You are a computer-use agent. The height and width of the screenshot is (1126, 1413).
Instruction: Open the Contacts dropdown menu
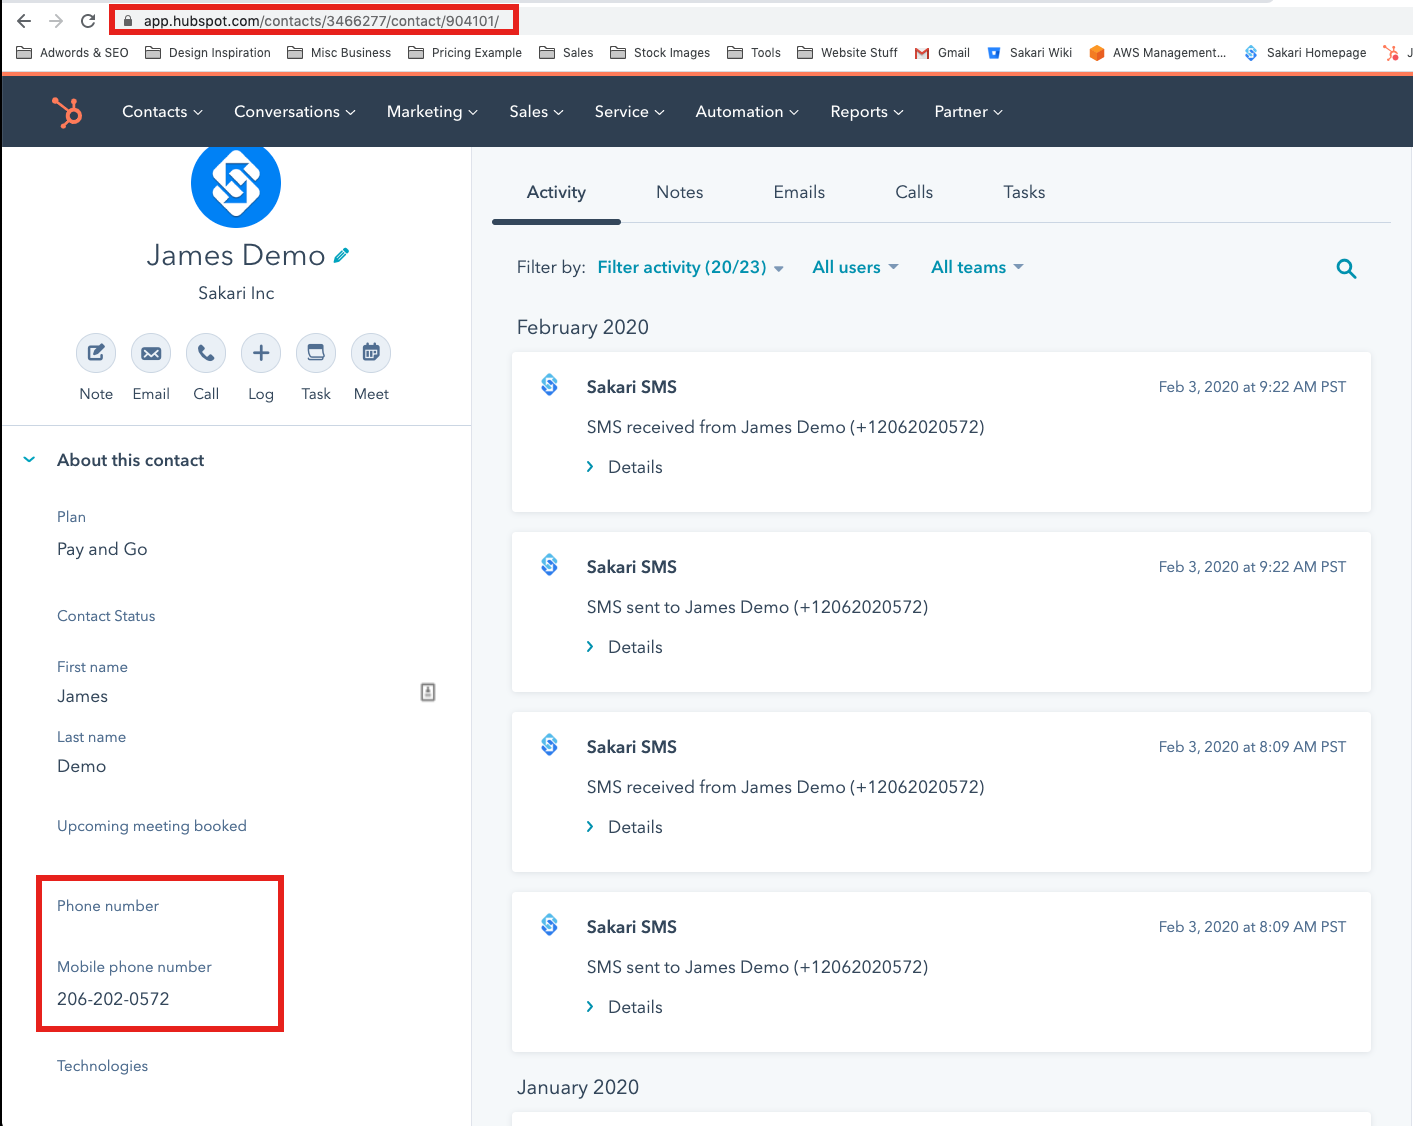[x=162, y=112]
